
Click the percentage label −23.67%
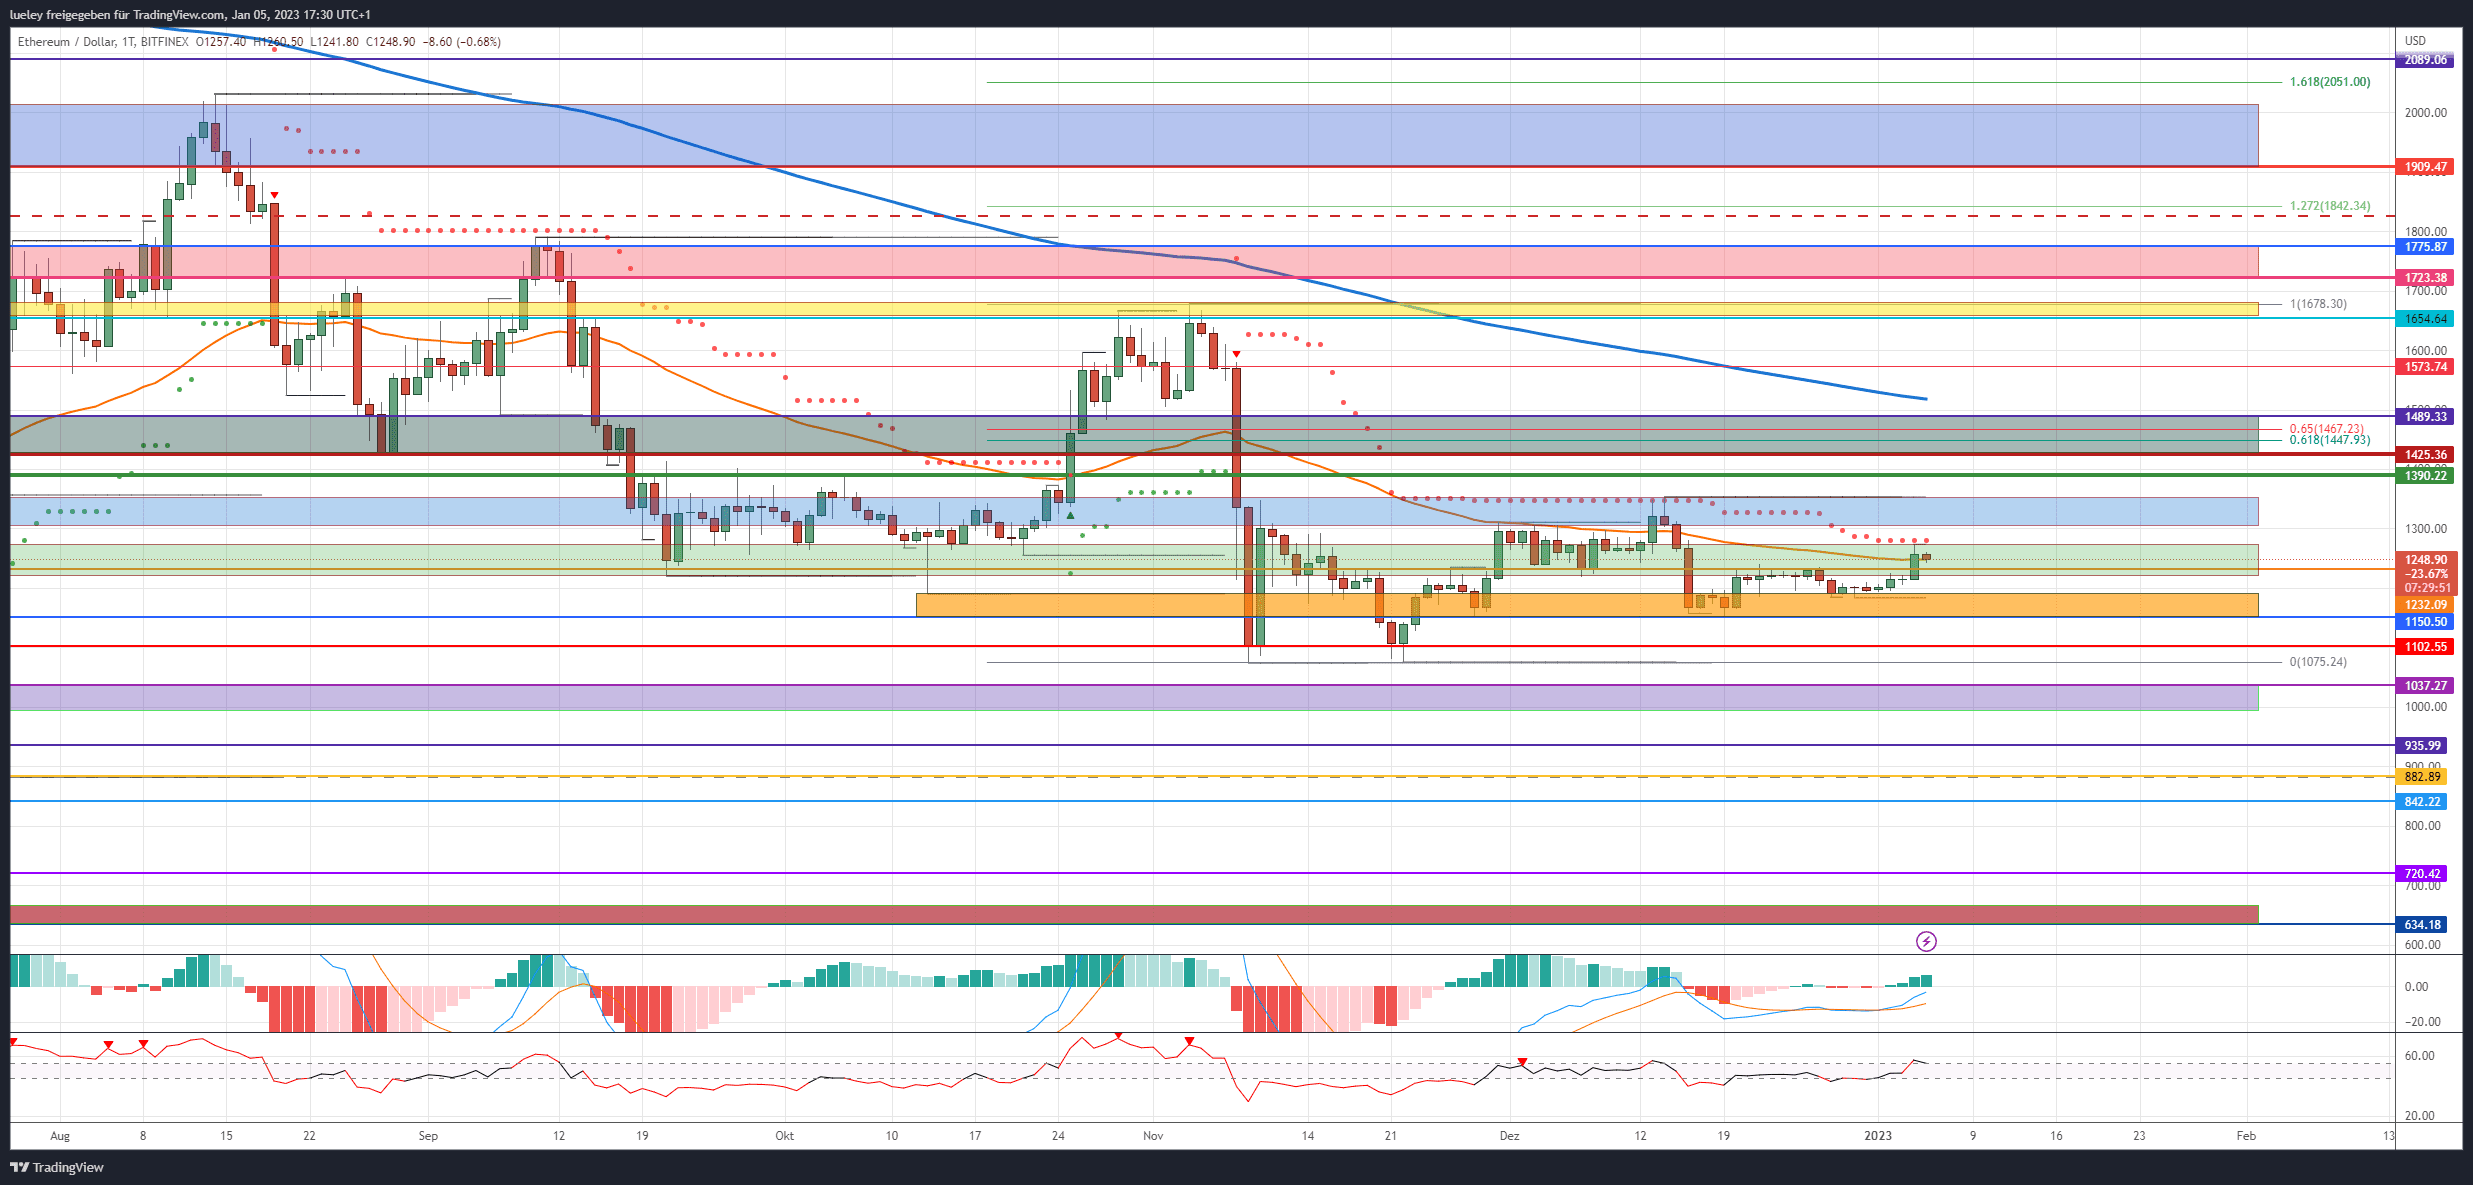(2425, 574)
